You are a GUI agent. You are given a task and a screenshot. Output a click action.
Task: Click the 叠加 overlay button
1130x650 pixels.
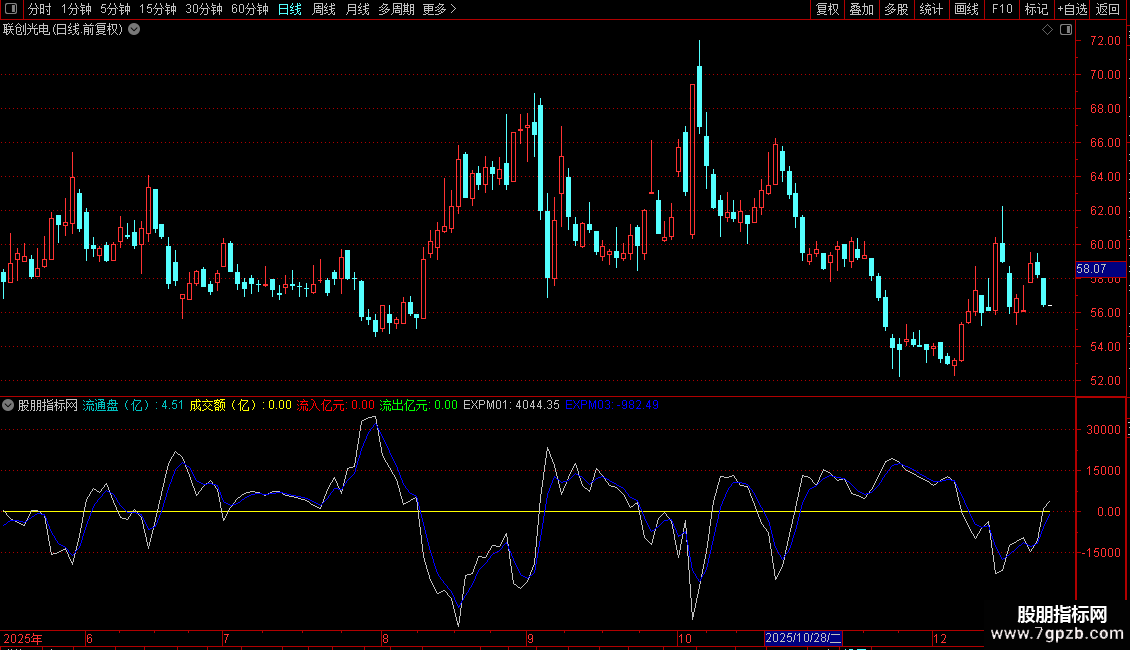click(x=862, y=9)
